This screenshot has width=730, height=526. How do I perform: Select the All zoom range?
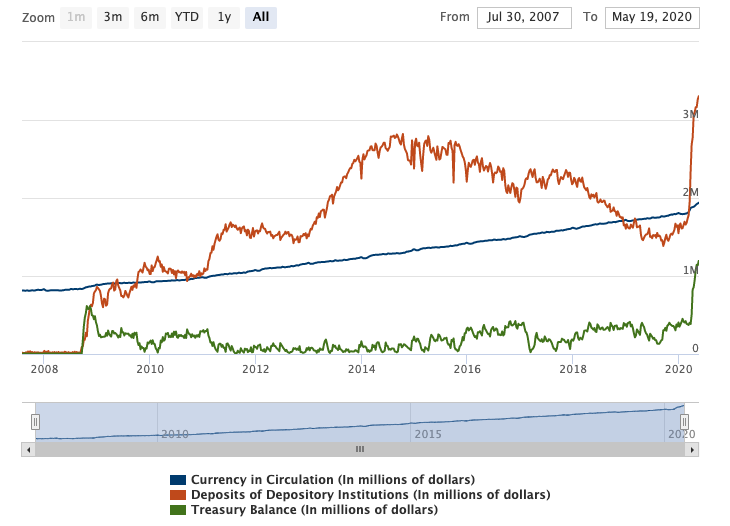pos(261,17)
